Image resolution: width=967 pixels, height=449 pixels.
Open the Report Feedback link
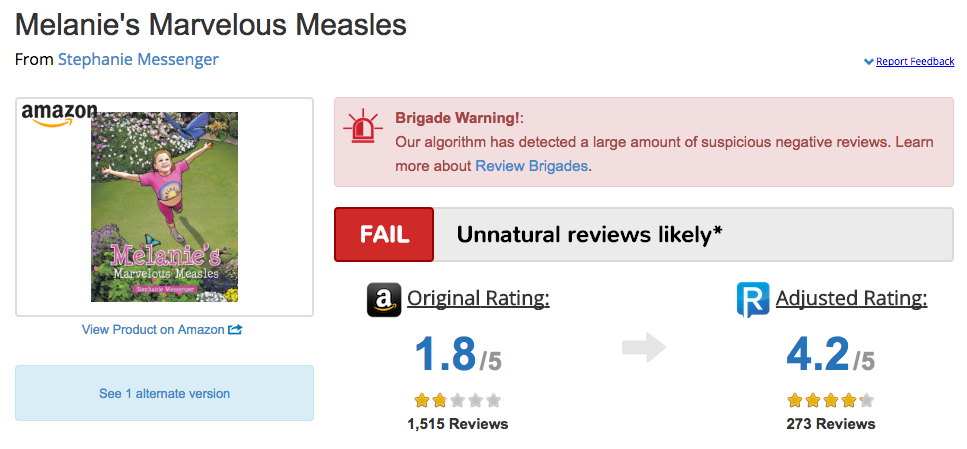click(915, 61)
